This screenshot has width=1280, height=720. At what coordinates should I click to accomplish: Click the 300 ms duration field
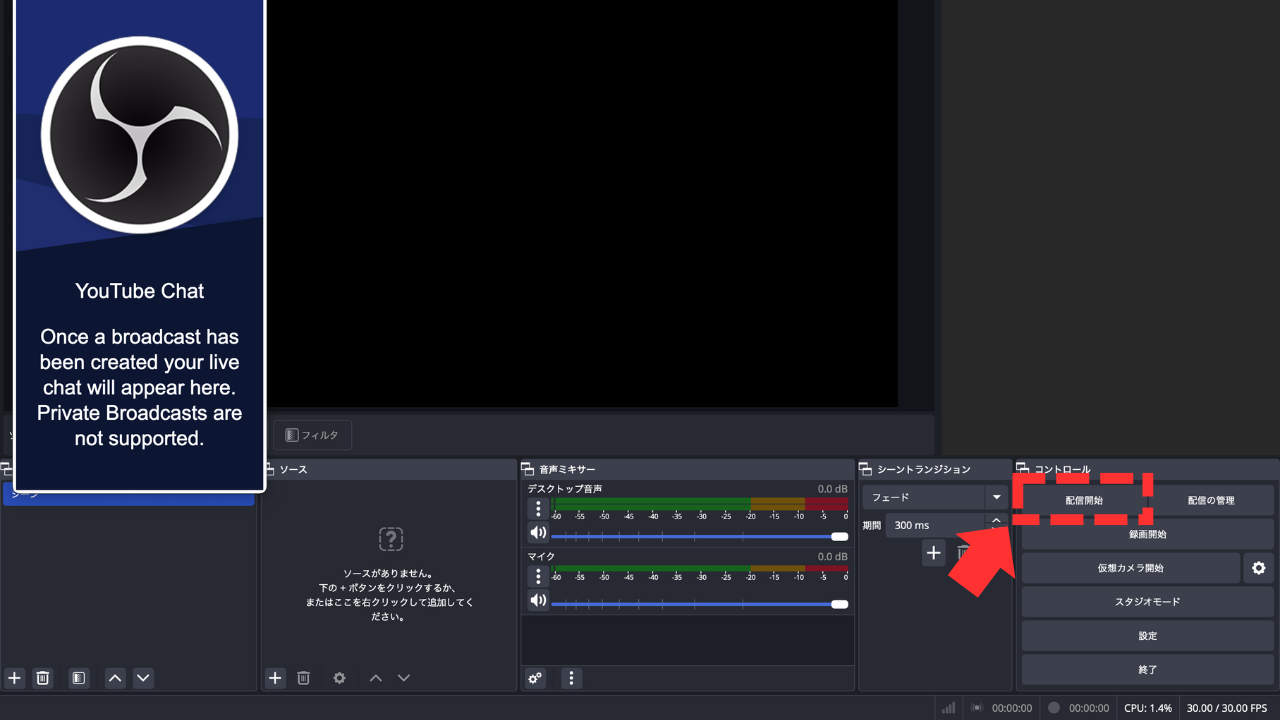pyautogui.click(x=936, y=525)
